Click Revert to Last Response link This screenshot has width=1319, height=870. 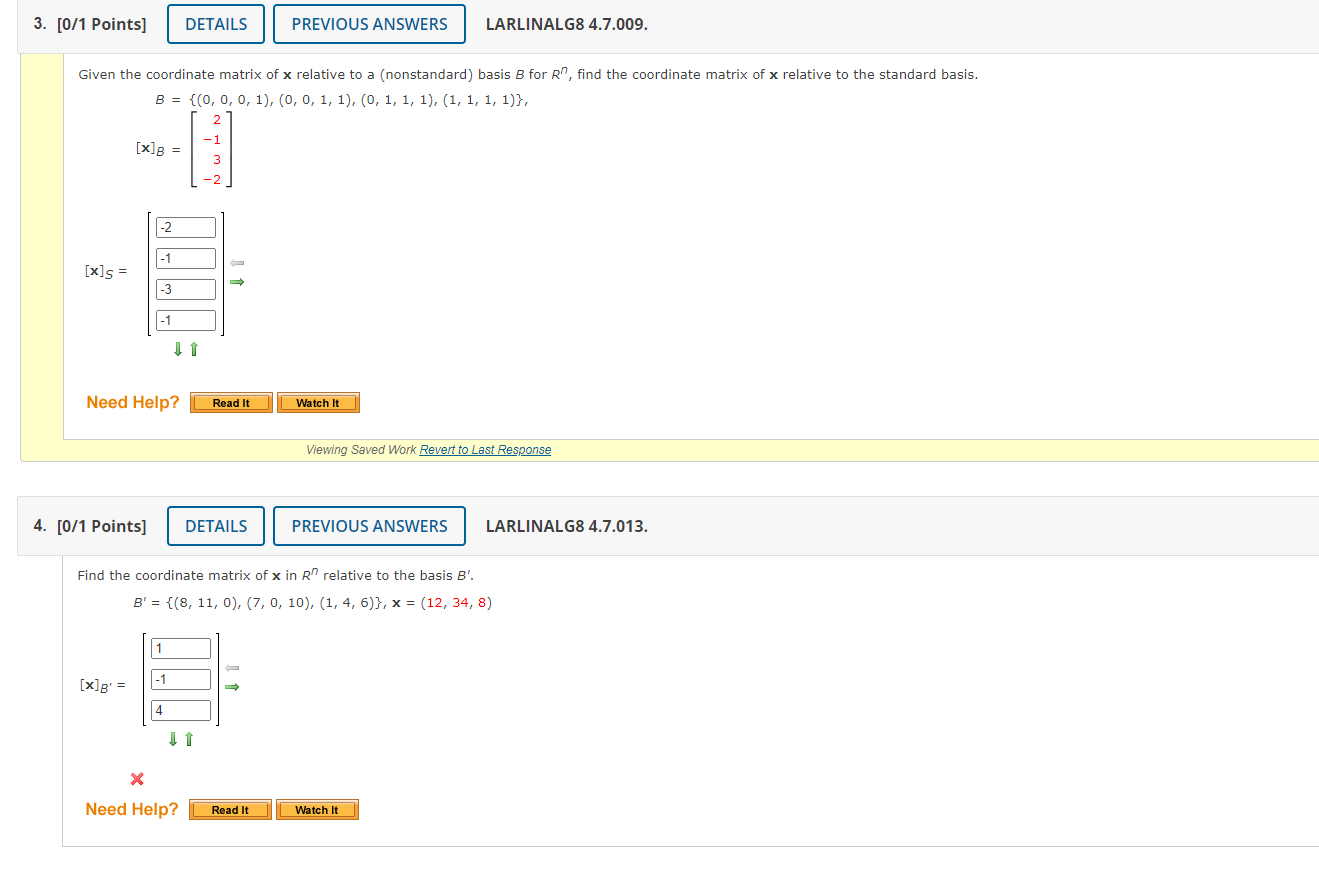485,450
